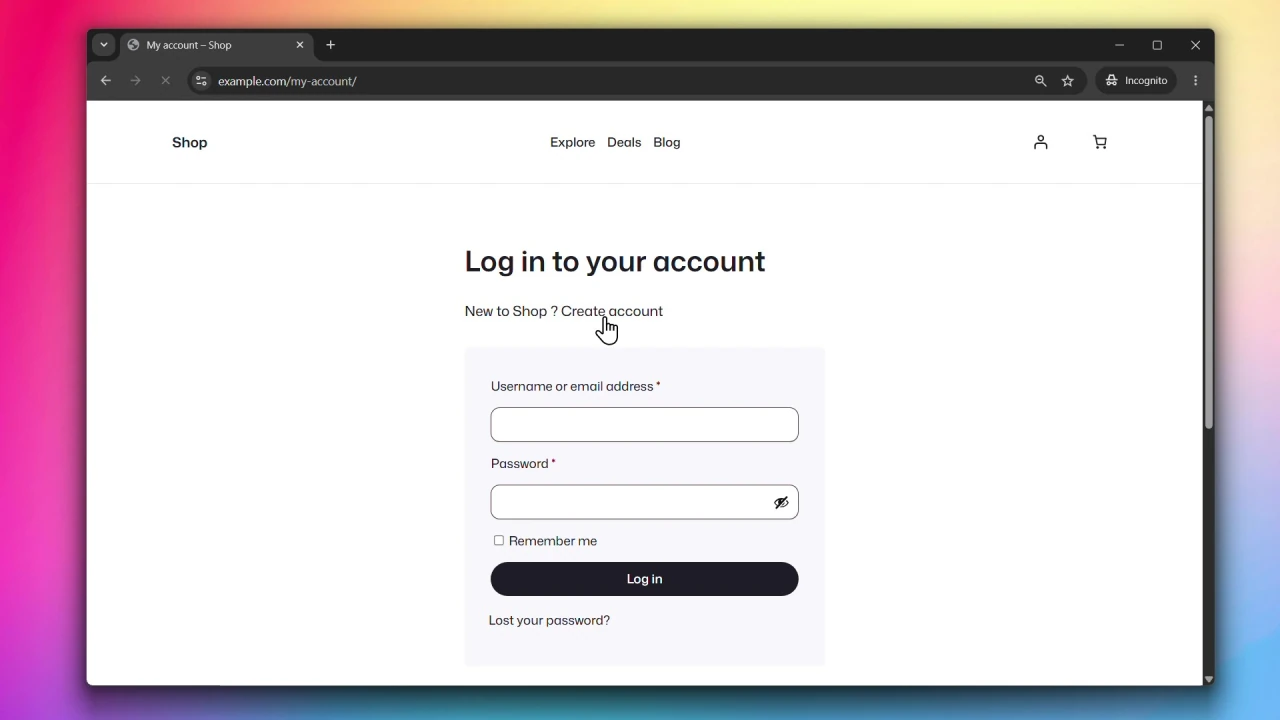Open the user account icon in header
Viewport: 1280px width, 720px height.
click(1041, 143)
